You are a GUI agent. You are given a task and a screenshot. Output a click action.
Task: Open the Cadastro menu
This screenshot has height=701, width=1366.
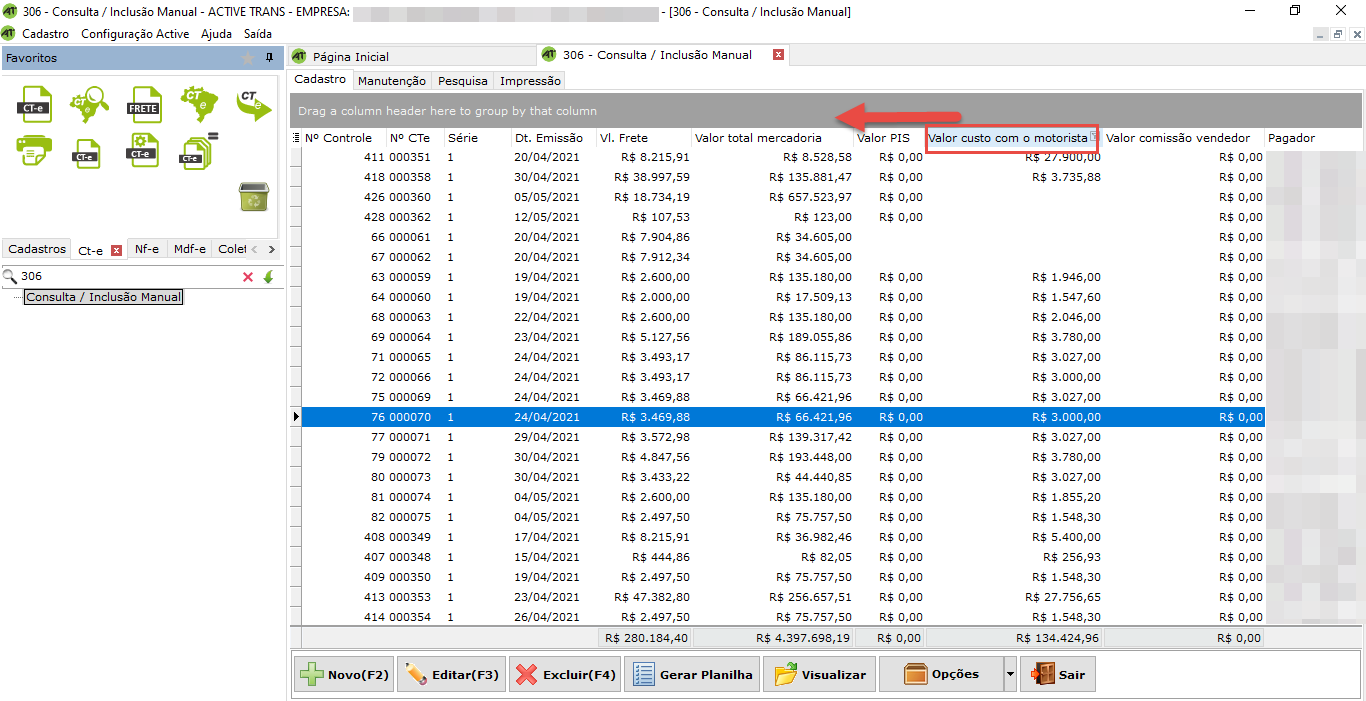point(46,33)
